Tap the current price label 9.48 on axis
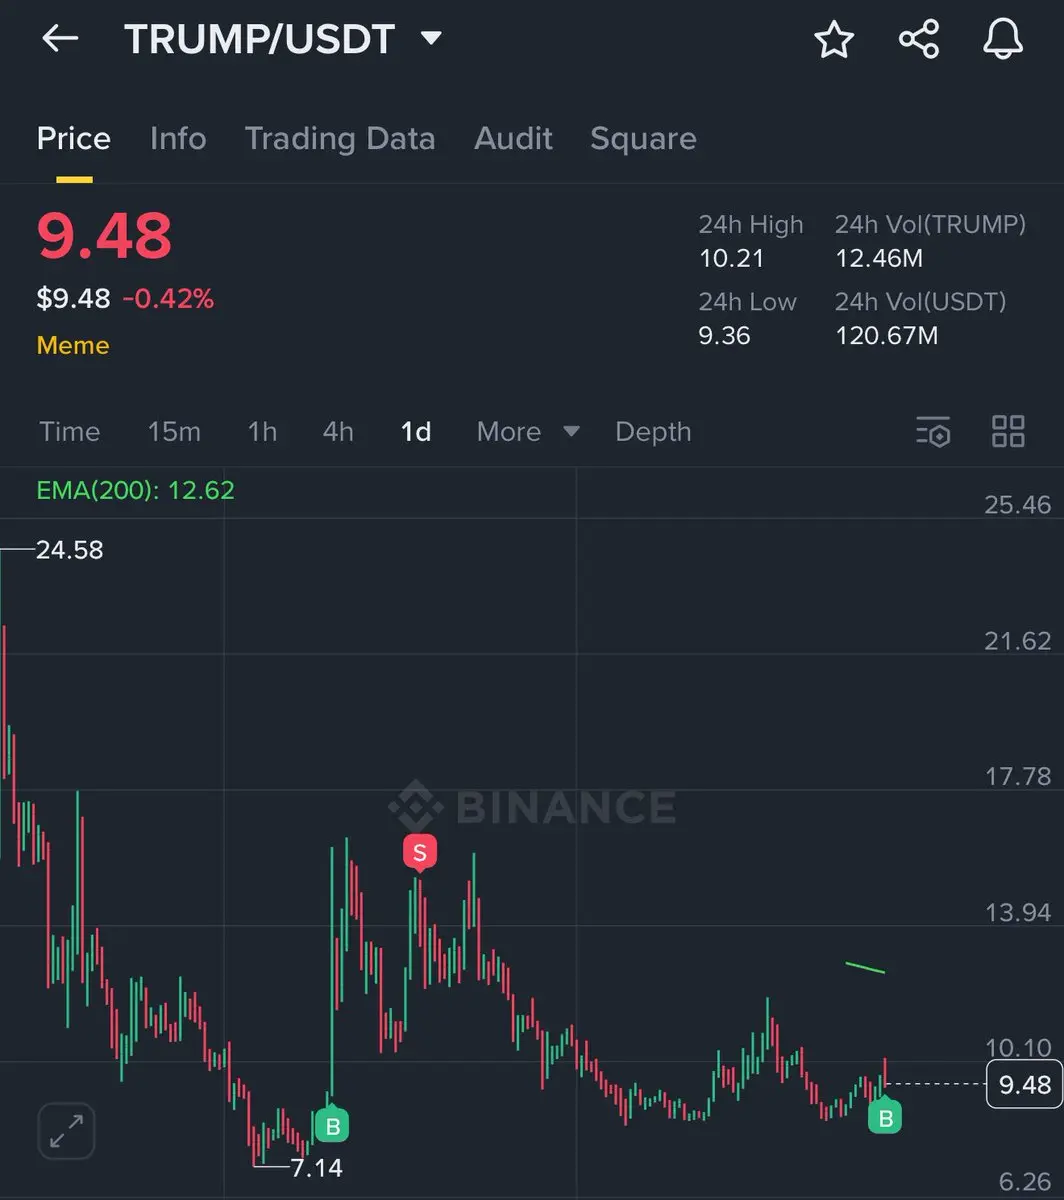This screenshot has height=1200, width=1064. [x=1024, y=1084]
